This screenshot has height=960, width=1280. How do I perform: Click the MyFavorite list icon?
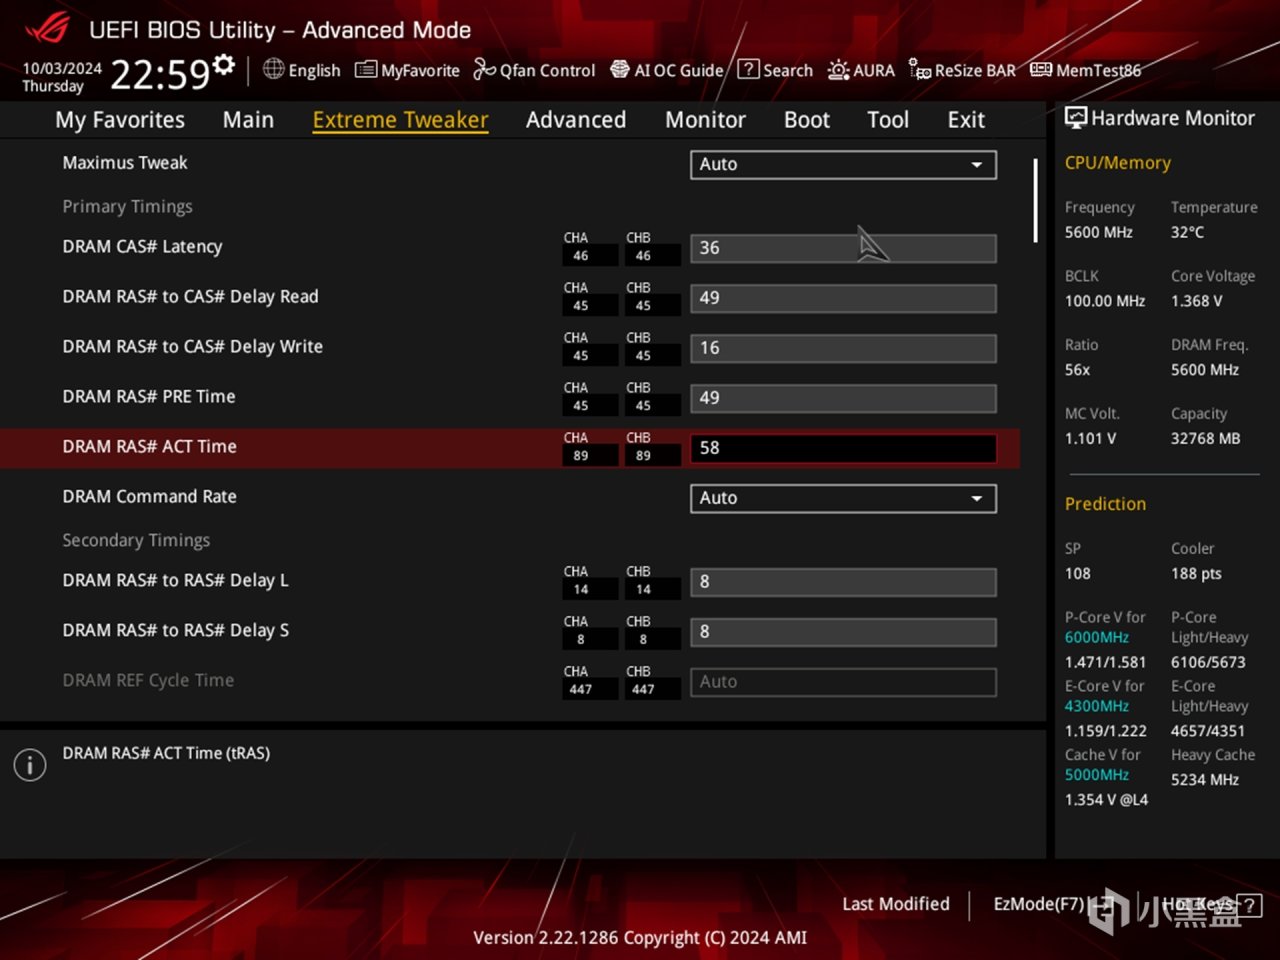(x=366, y=70)
